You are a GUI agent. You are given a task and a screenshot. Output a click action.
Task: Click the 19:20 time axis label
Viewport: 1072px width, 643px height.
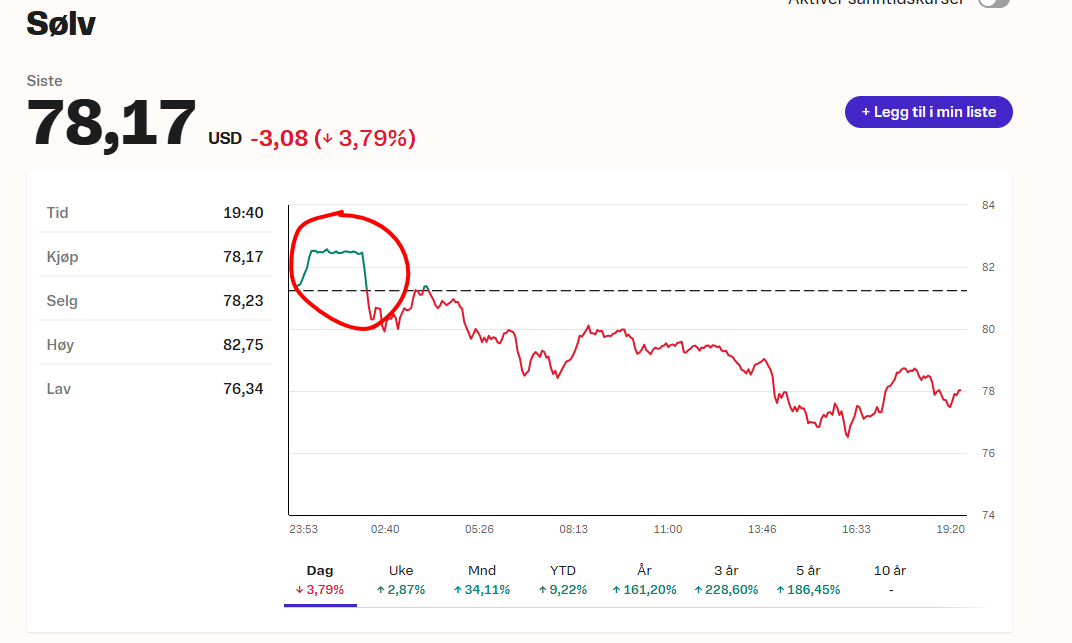coord(950,529)
